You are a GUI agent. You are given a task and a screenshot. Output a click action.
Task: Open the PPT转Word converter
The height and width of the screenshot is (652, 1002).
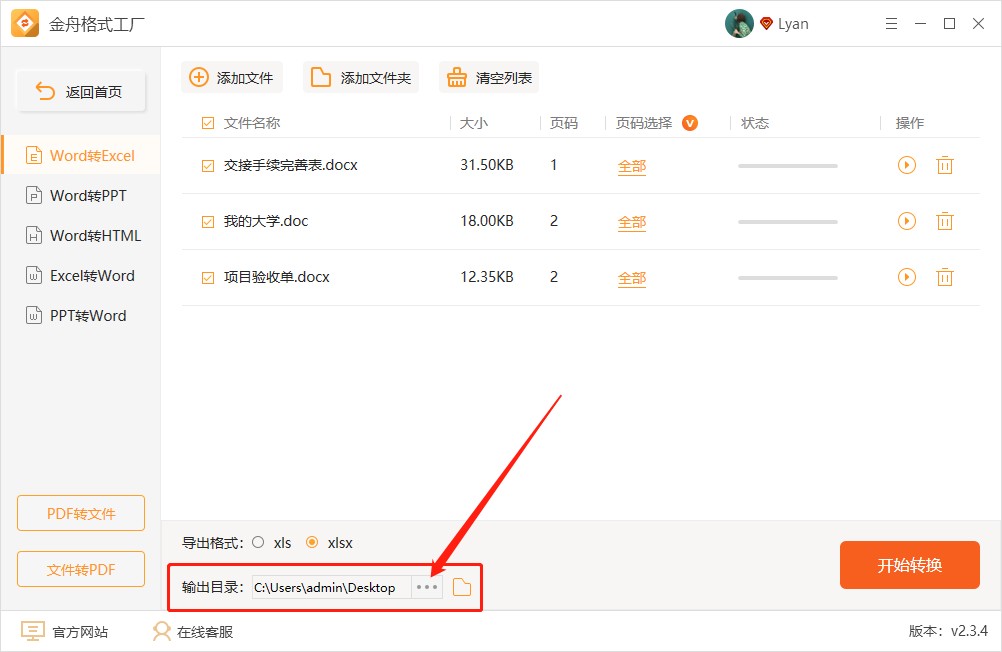click(80, 315)
